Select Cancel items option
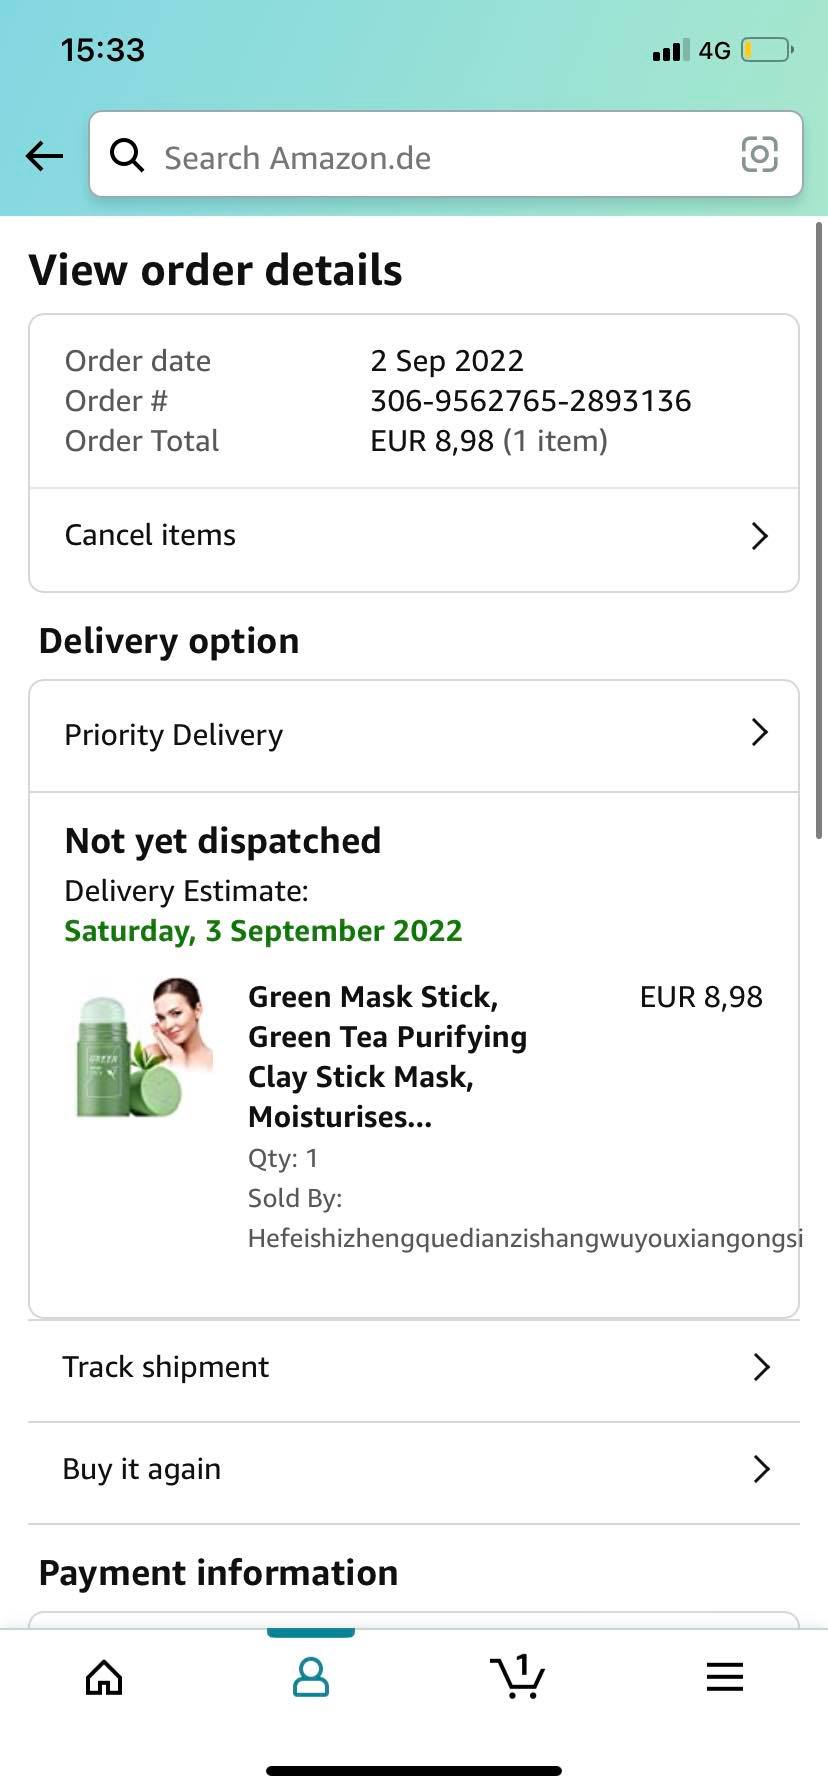Image resolution: width=828 pixels, height=1792 pixels. coord(150,536)
